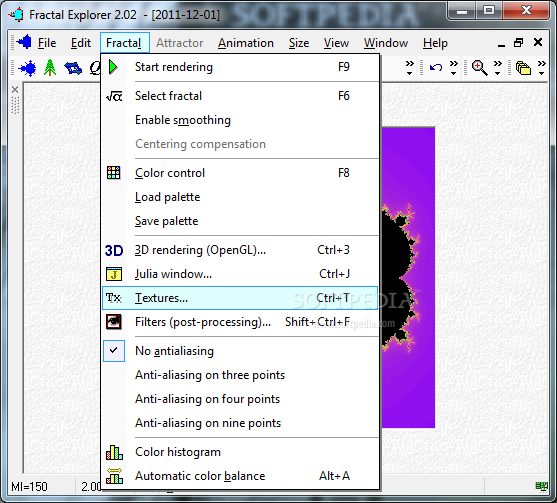Viewport: 557px width, 503px height.
Task: Open Textures dialog entry
Action: (240, 298)
